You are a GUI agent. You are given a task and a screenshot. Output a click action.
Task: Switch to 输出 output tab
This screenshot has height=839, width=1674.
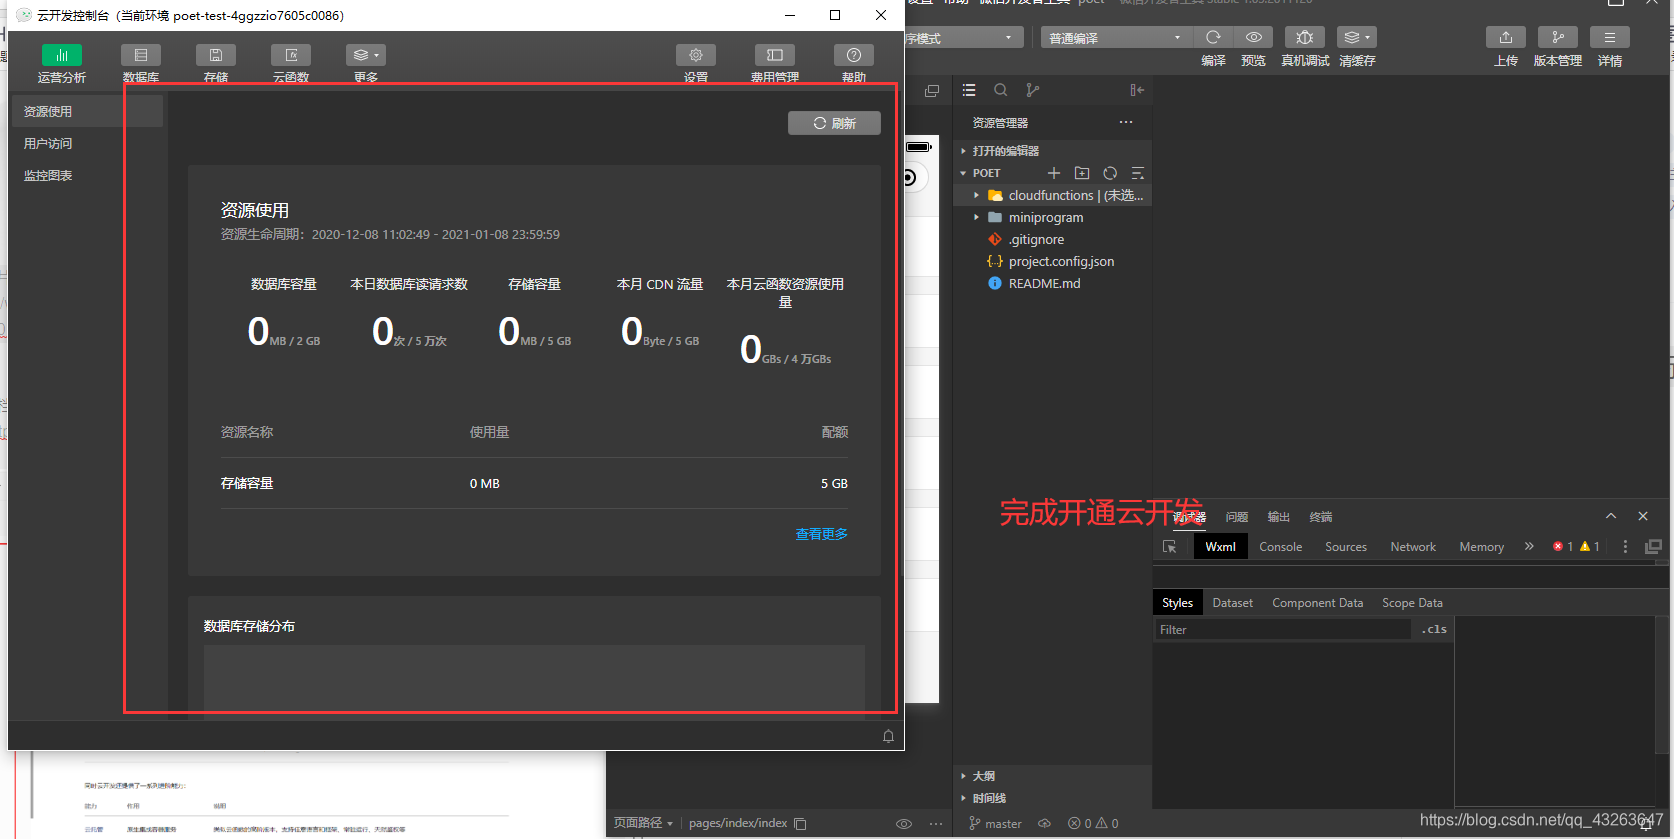(1279, 517)
